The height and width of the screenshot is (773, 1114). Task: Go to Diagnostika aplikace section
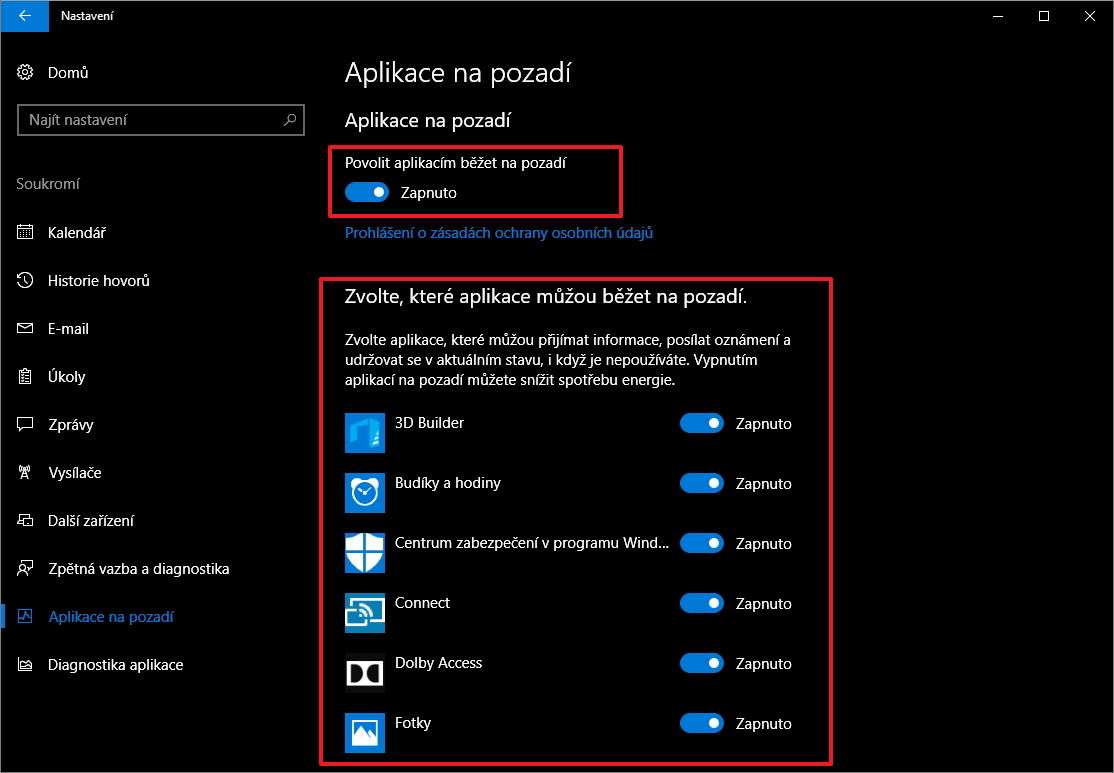tap(115, 665)
